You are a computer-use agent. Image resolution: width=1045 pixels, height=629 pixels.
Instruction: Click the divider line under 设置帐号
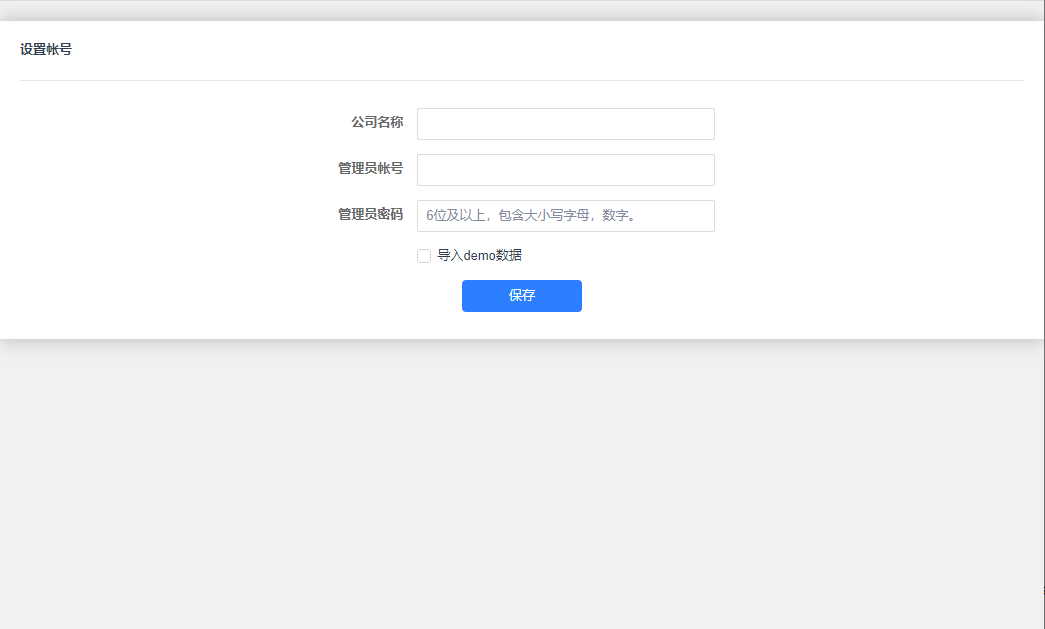click(522, 80)
